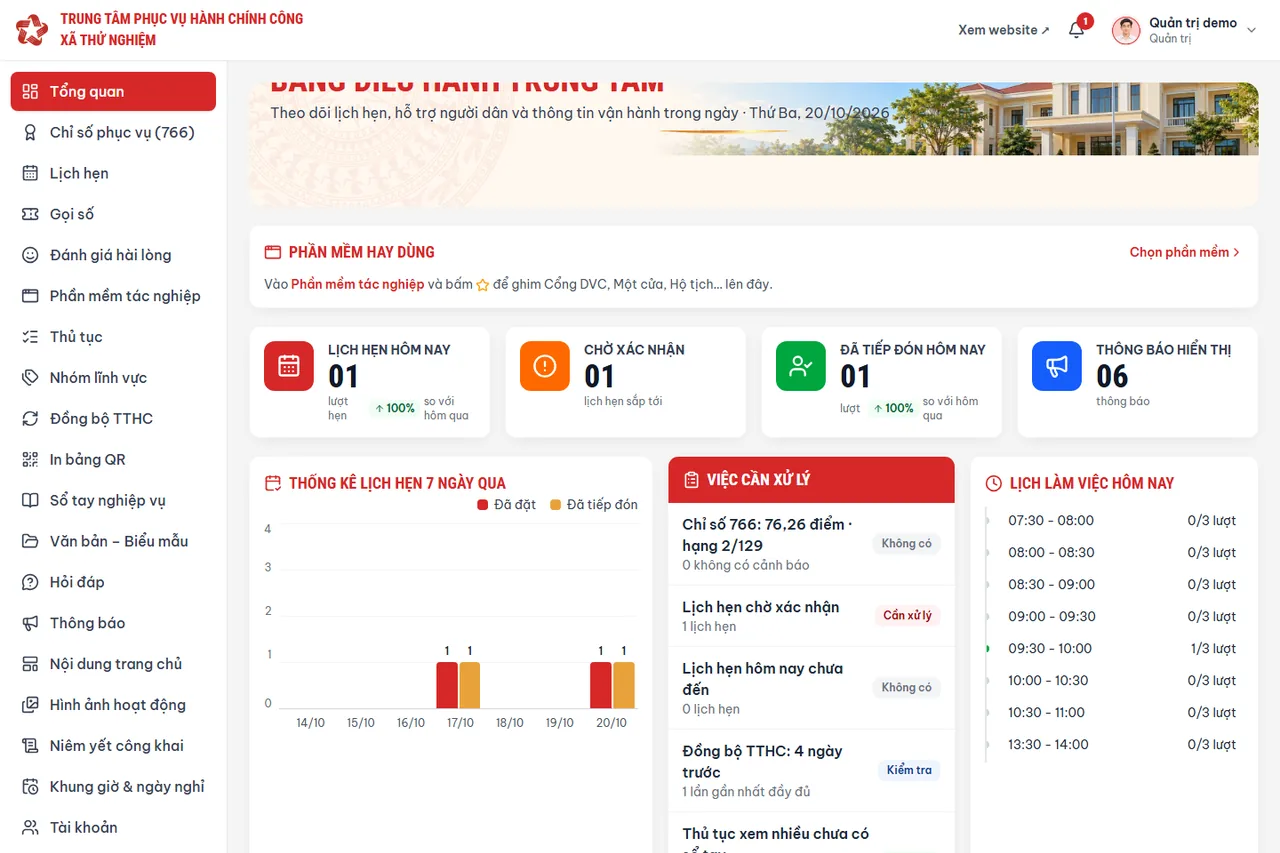This screenshot has width=1280, height=853.
Task: Click the blue Thông báo hiển thị megaphone icon
Action: [1057, 366]
